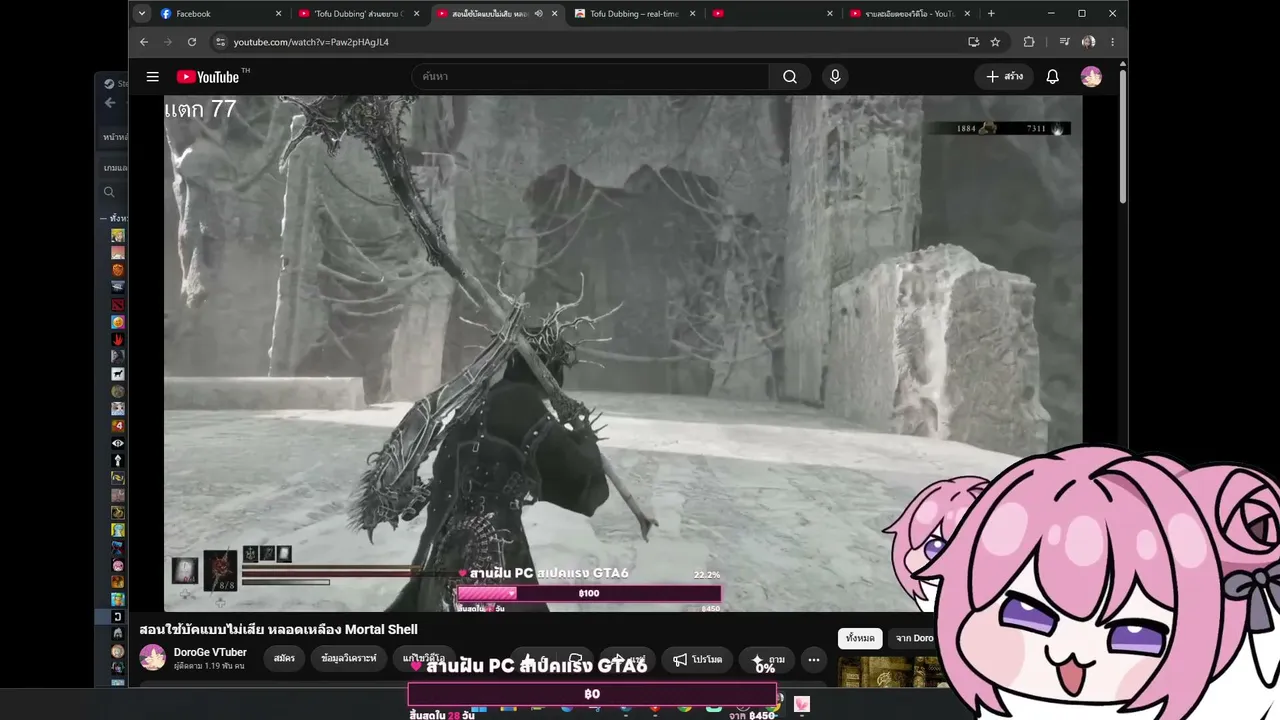1280x720 pixels.
Task: Expand the Chrome tab search dropdown
Action: [x=142, y=14]
